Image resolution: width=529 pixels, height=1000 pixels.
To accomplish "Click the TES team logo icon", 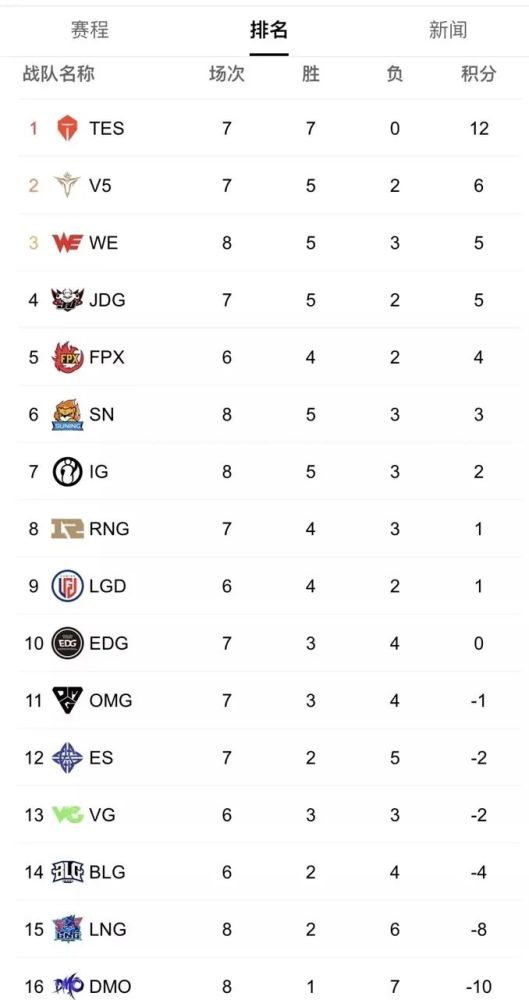I will [67, 128].
